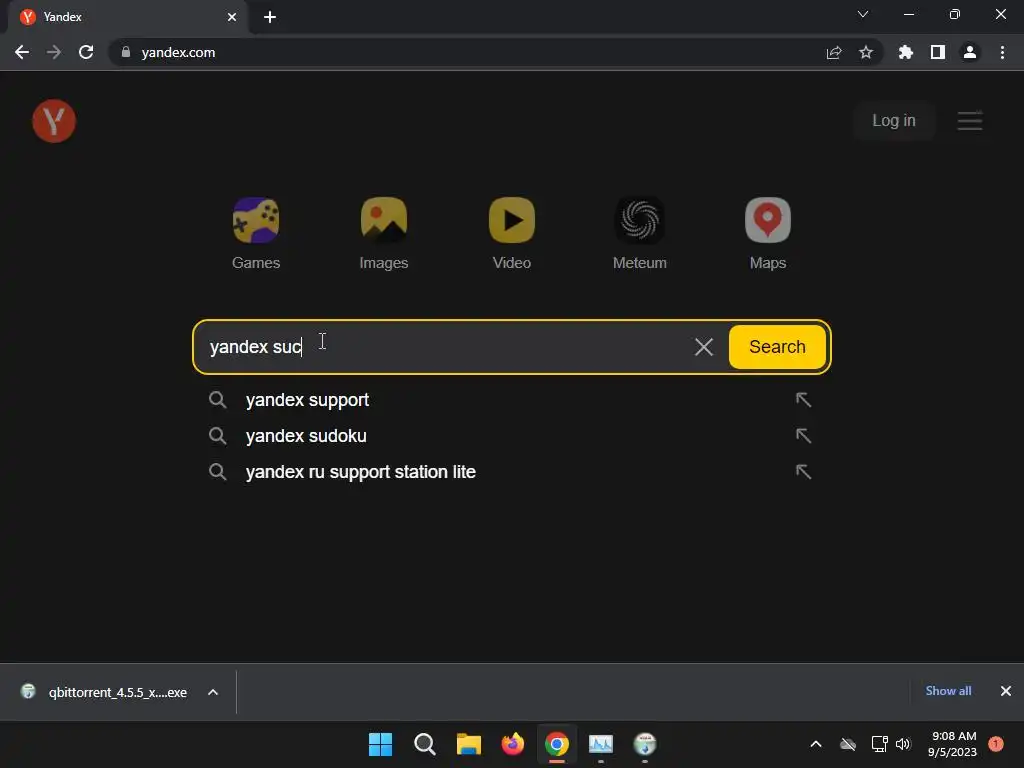Open the monitor graph app on taskbar
1024x768 pixels.
tap(601, 744)
